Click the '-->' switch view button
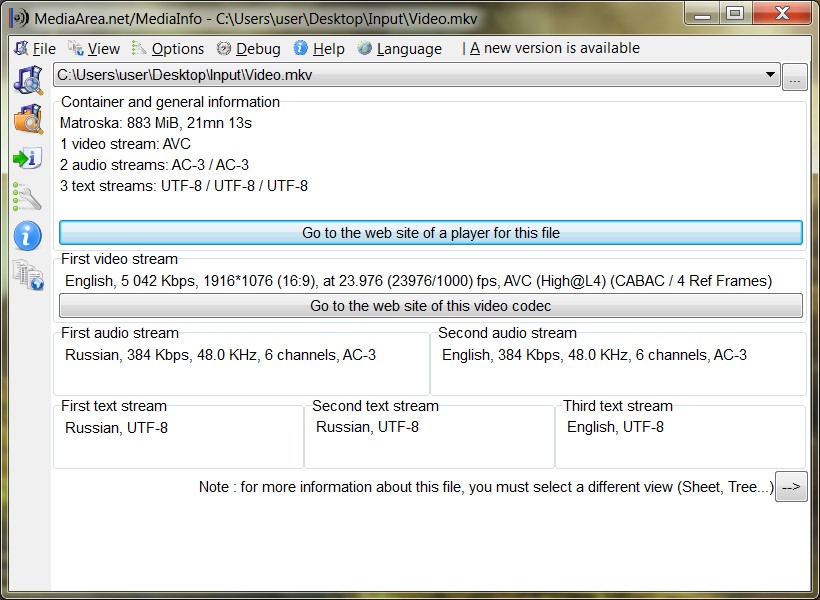 click(791, 486)
